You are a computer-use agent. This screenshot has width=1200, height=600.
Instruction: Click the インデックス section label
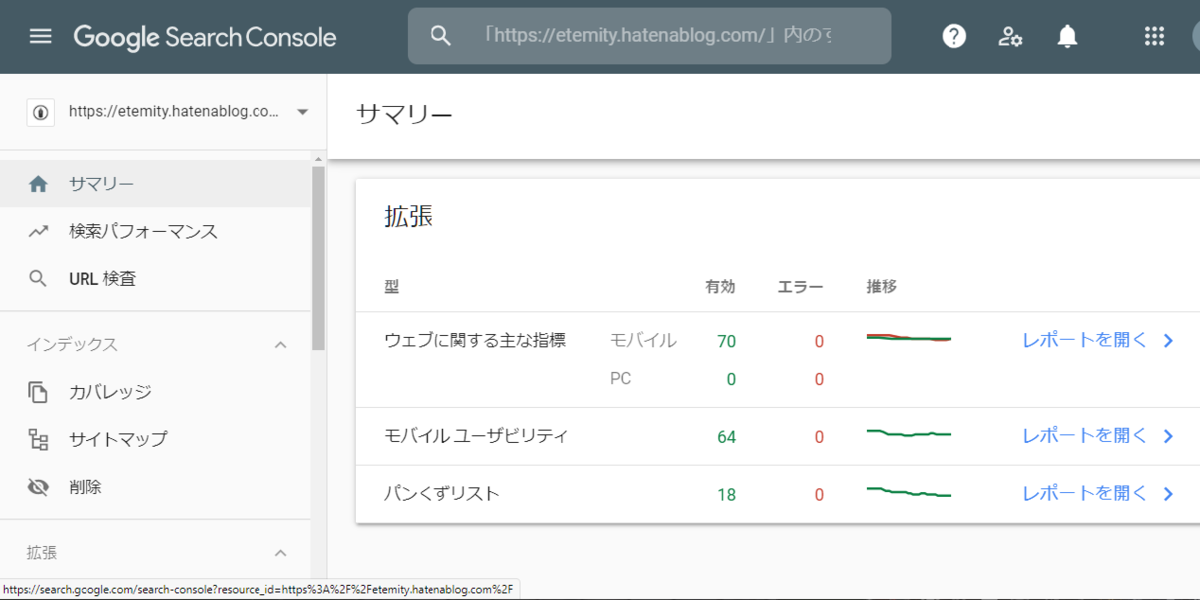pos(72,345)
